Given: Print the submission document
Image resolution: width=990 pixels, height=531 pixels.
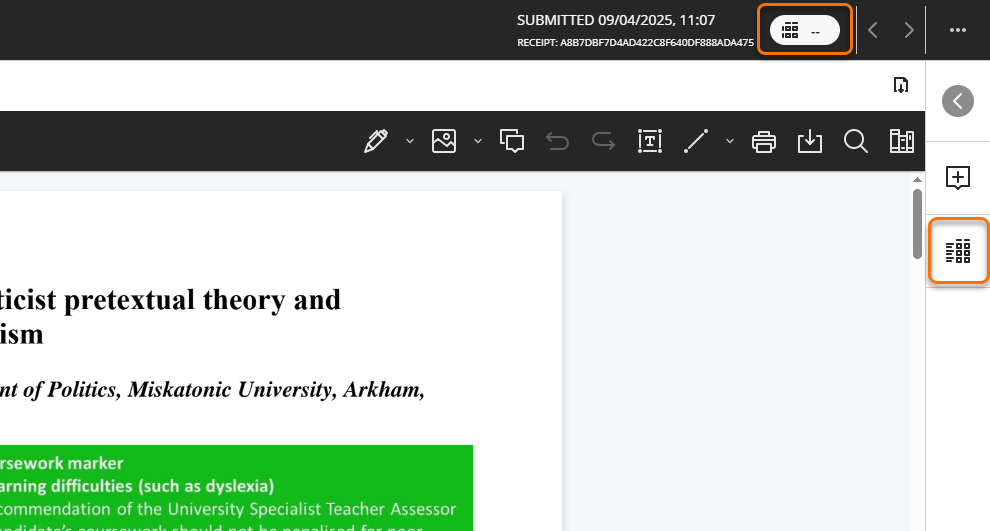Looking at the screenshot, I should coord(764,142).
